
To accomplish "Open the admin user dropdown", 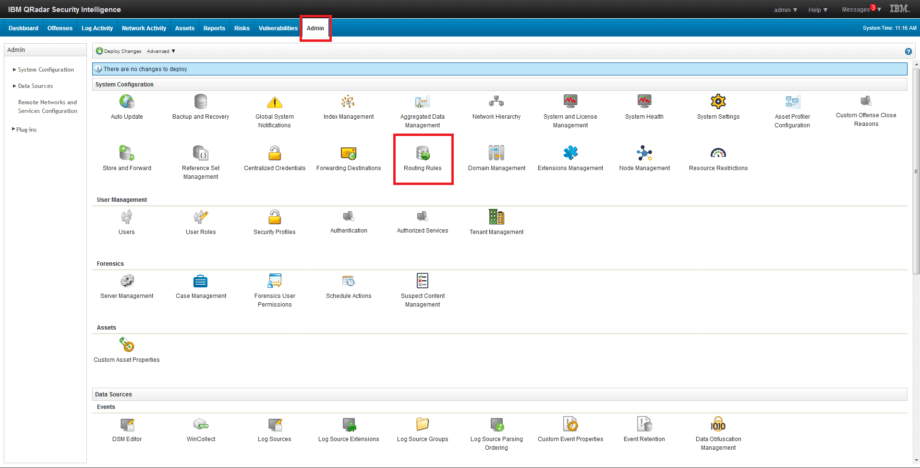I will tap(785, 9).
